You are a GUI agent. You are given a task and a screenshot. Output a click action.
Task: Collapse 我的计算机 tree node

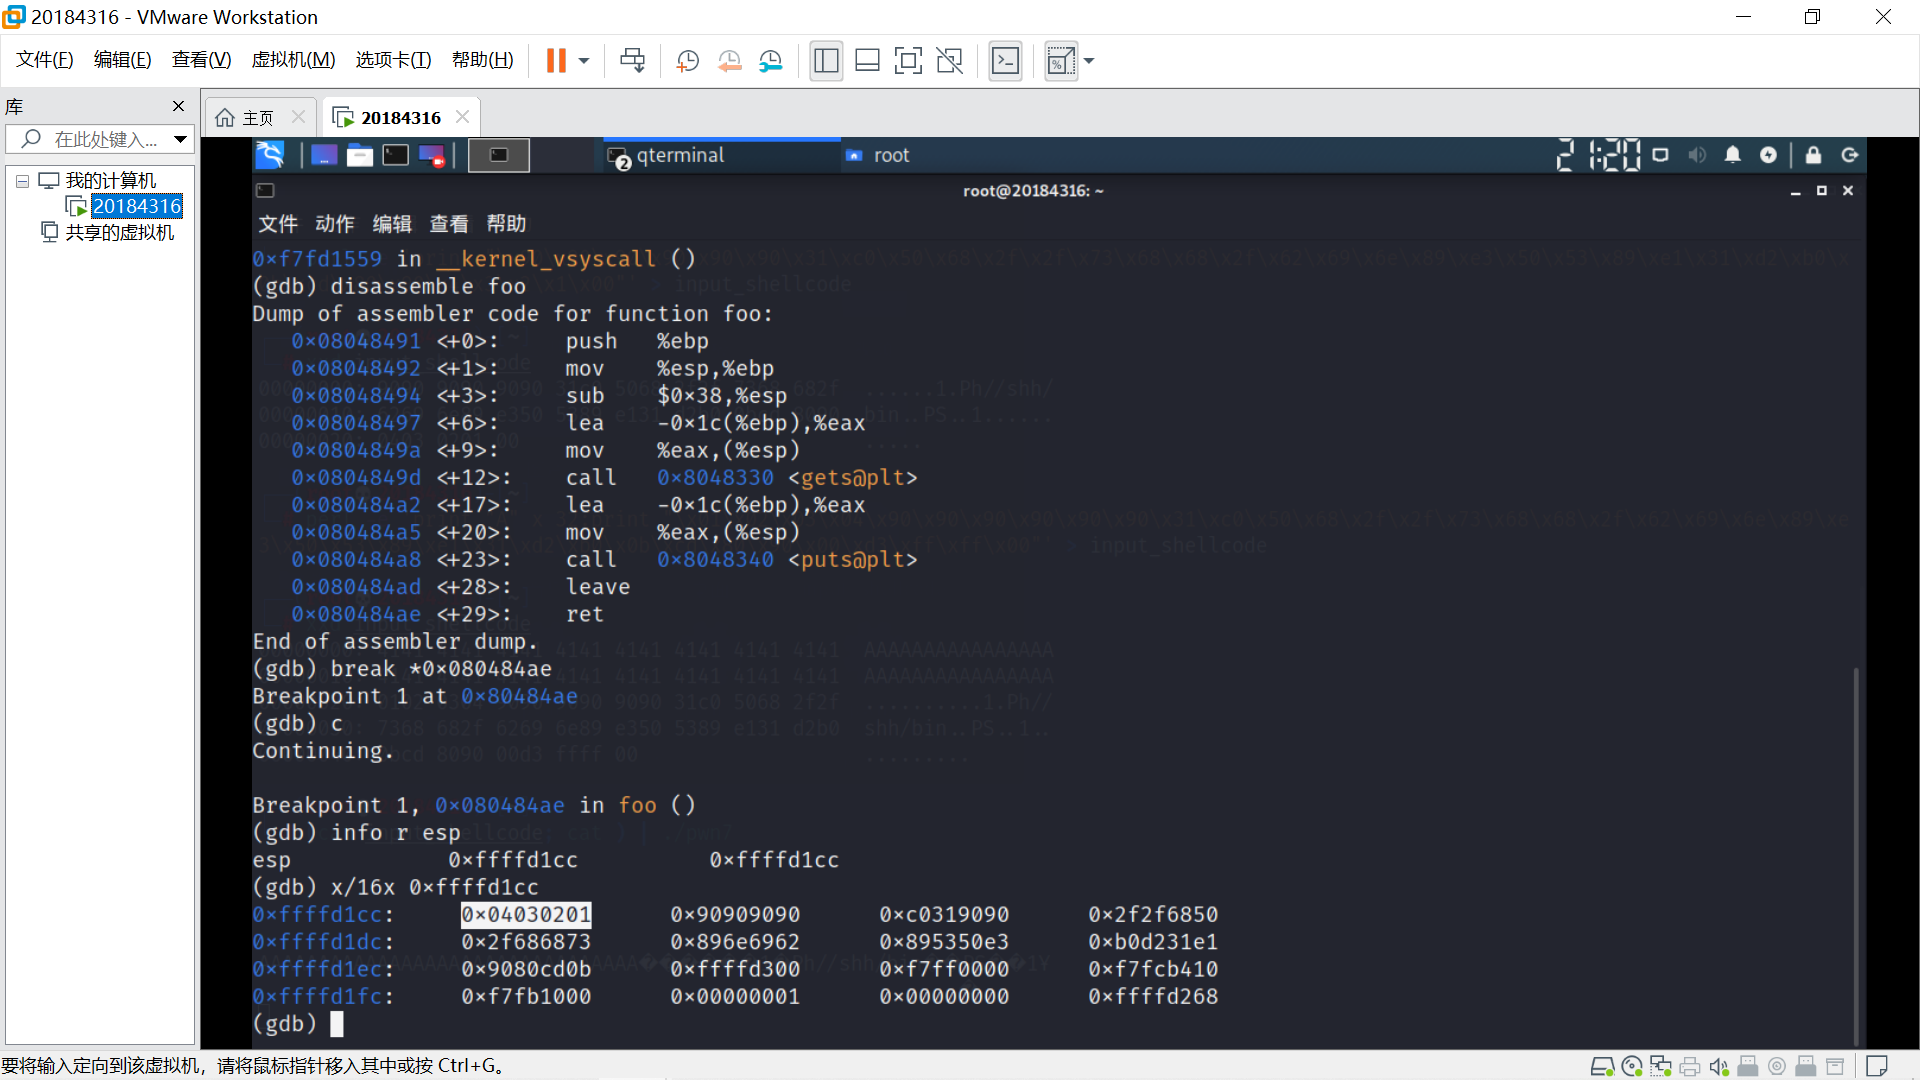tap(22, 181)
